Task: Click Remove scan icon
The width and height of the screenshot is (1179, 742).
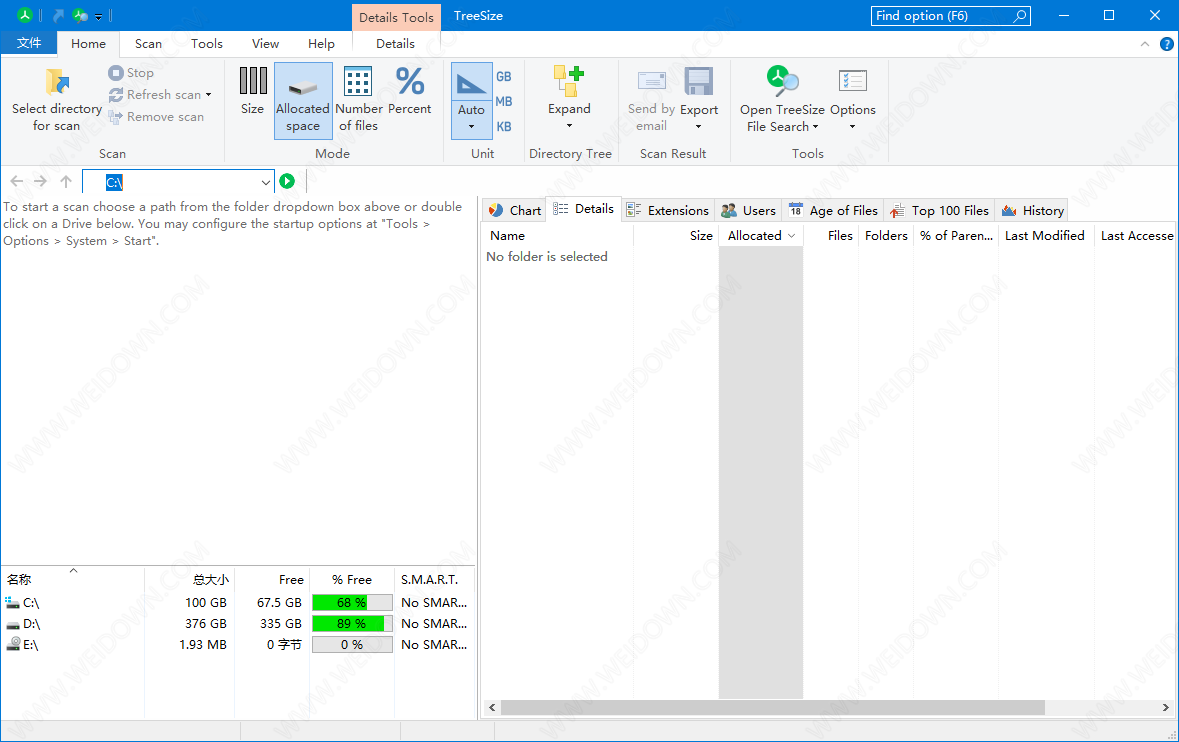Action: 116,117
